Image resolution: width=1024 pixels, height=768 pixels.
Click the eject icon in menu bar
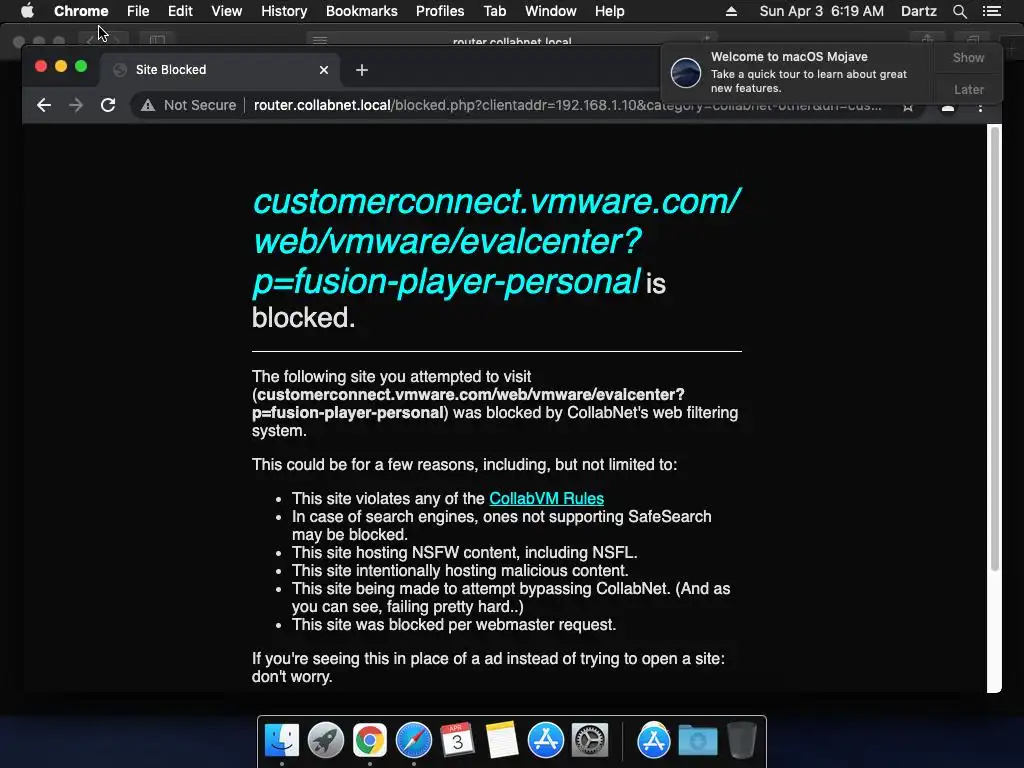731,11
